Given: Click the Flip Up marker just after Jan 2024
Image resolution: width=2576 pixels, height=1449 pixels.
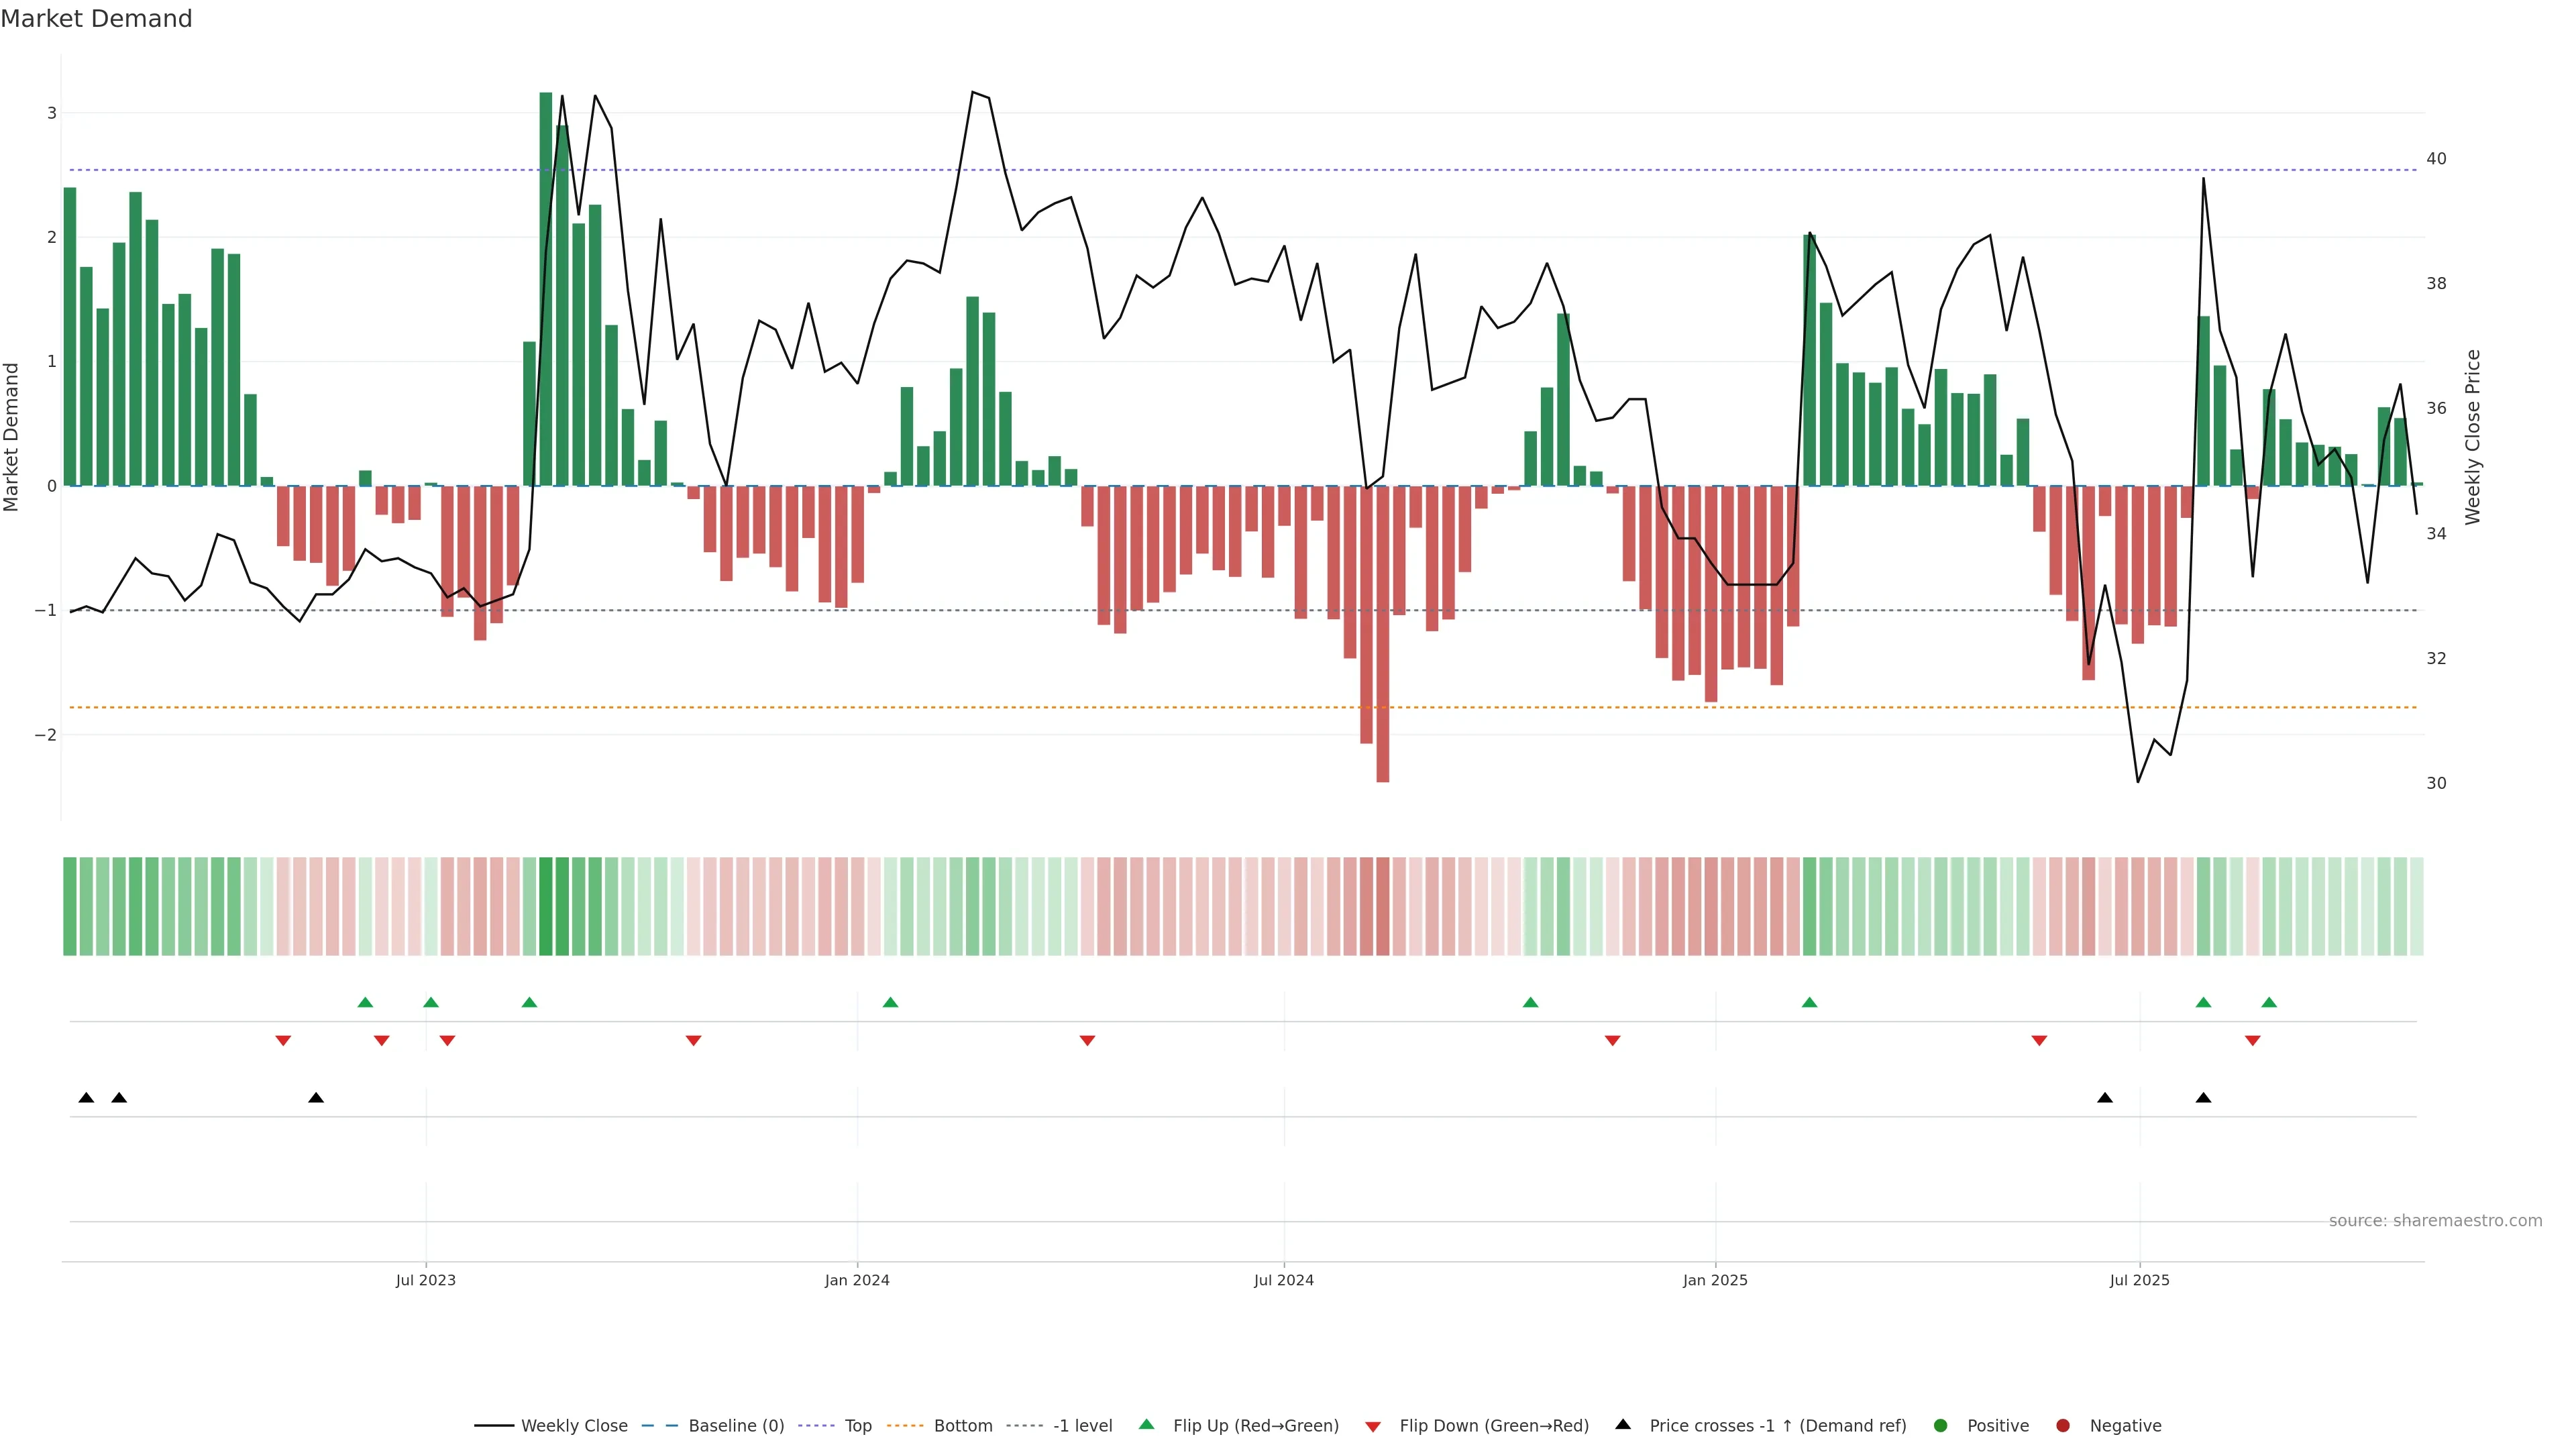Looking at the screenshot, I should click(x=891, y=1003).
